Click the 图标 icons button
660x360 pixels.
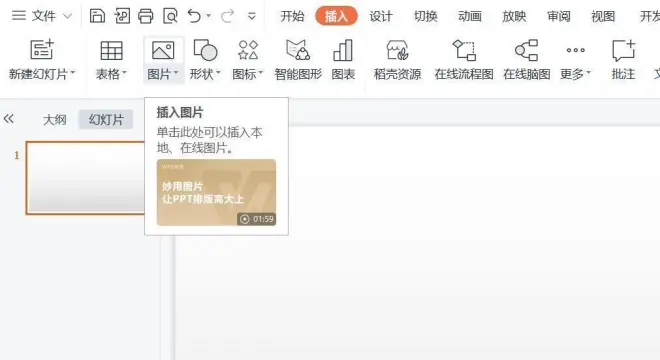tap(248, 51)
